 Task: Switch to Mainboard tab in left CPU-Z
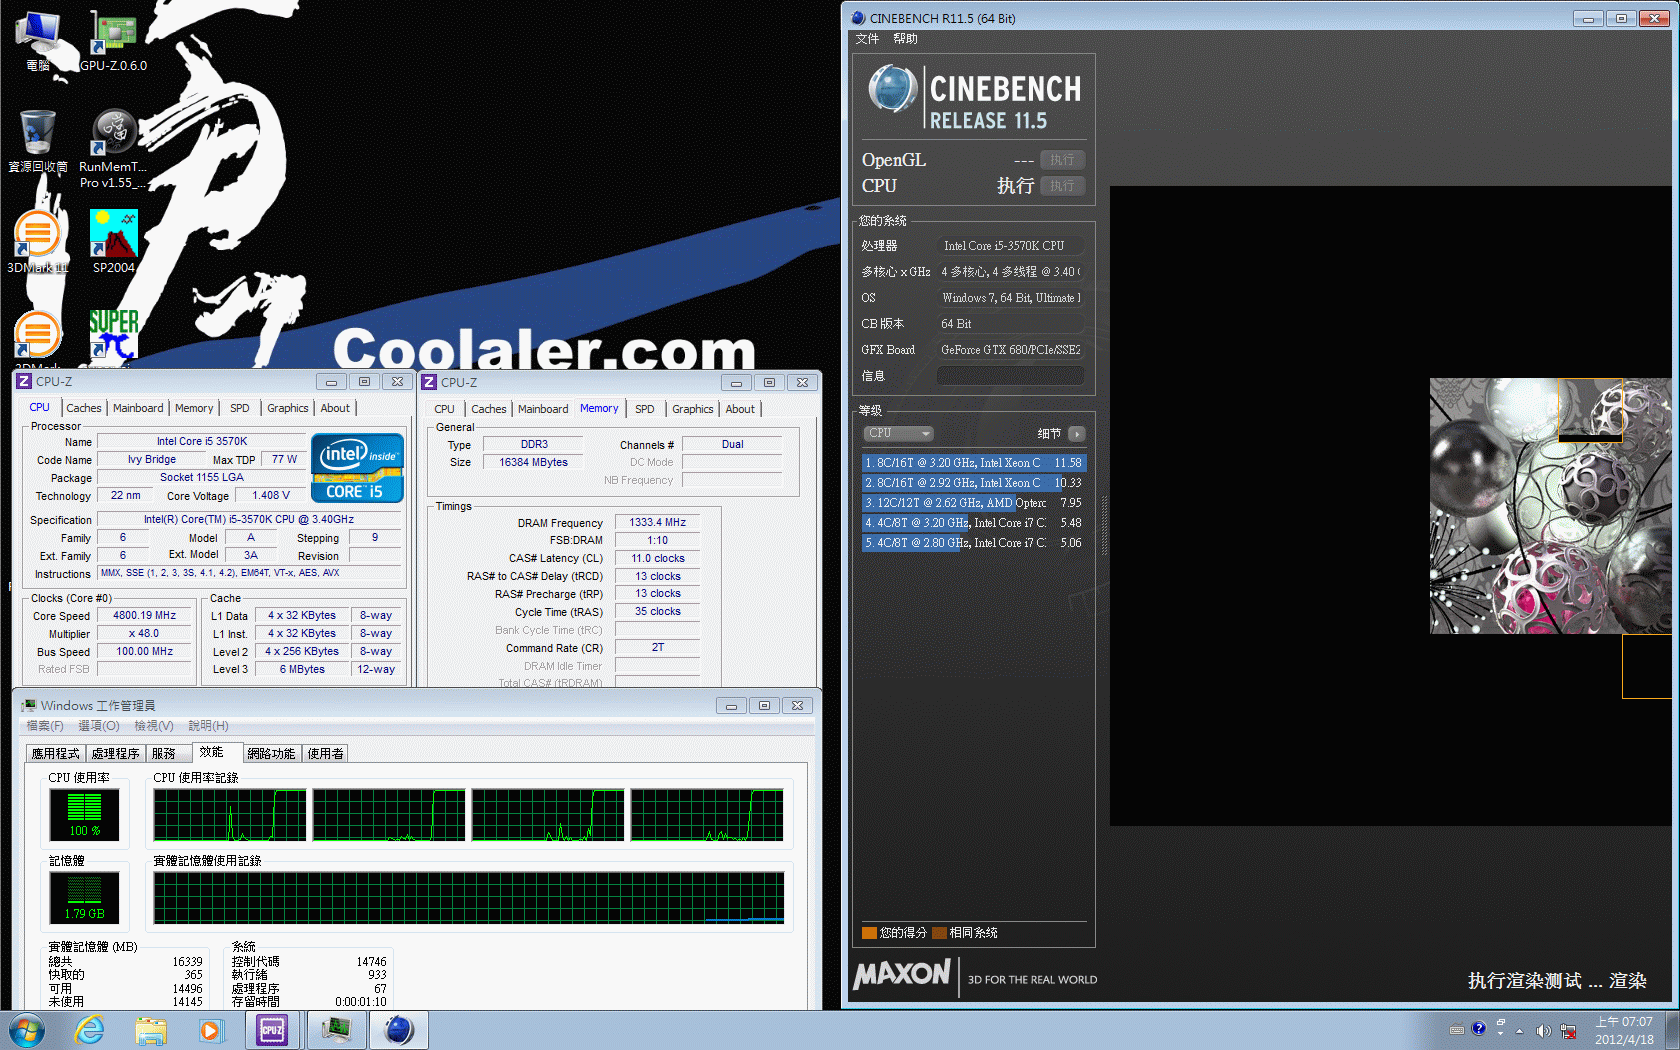click(138, 408)
